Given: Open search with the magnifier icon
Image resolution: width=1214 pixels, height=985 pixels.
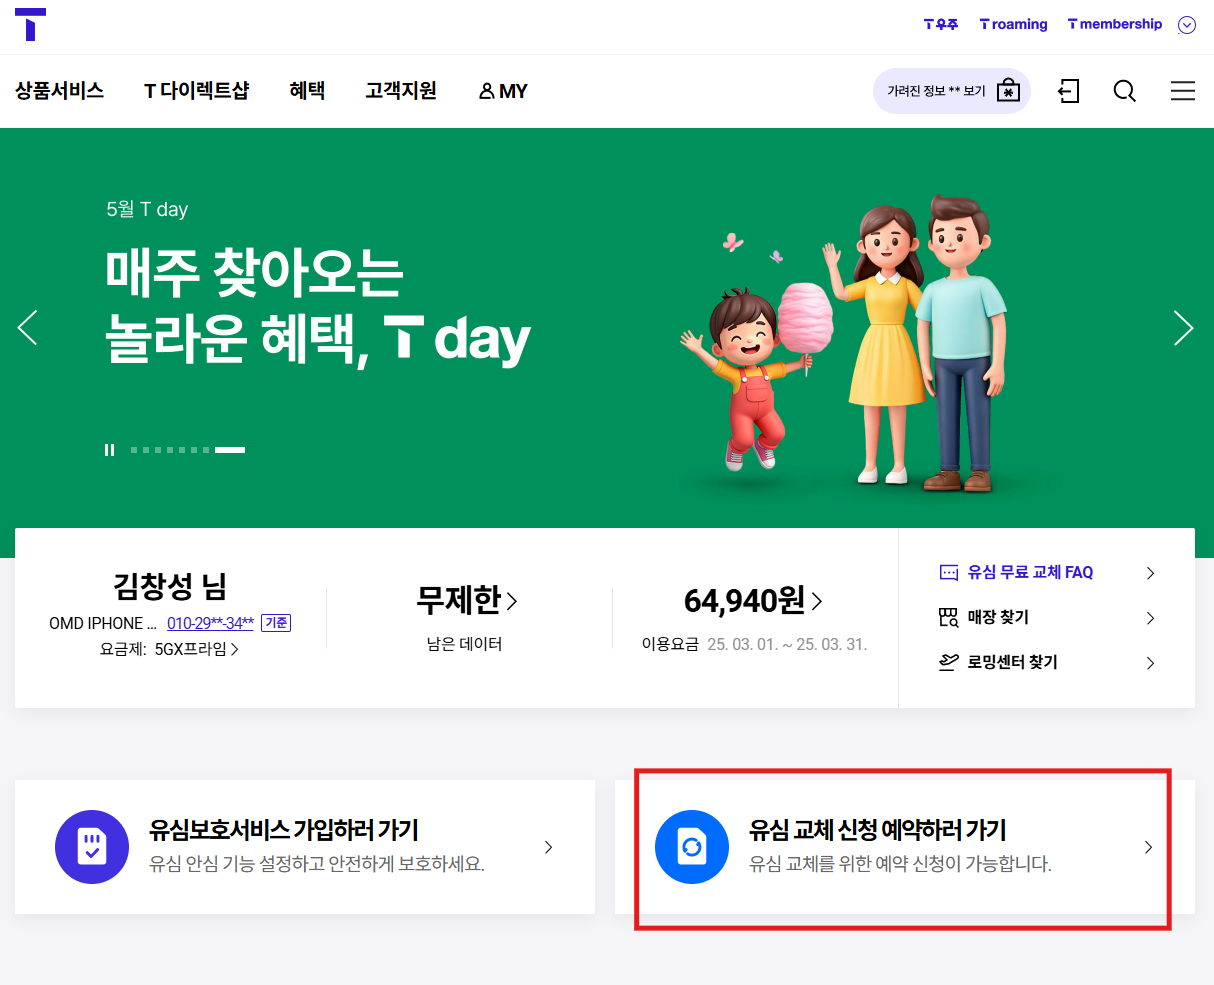Looking at the screenshot, I should click(1125, 91).
